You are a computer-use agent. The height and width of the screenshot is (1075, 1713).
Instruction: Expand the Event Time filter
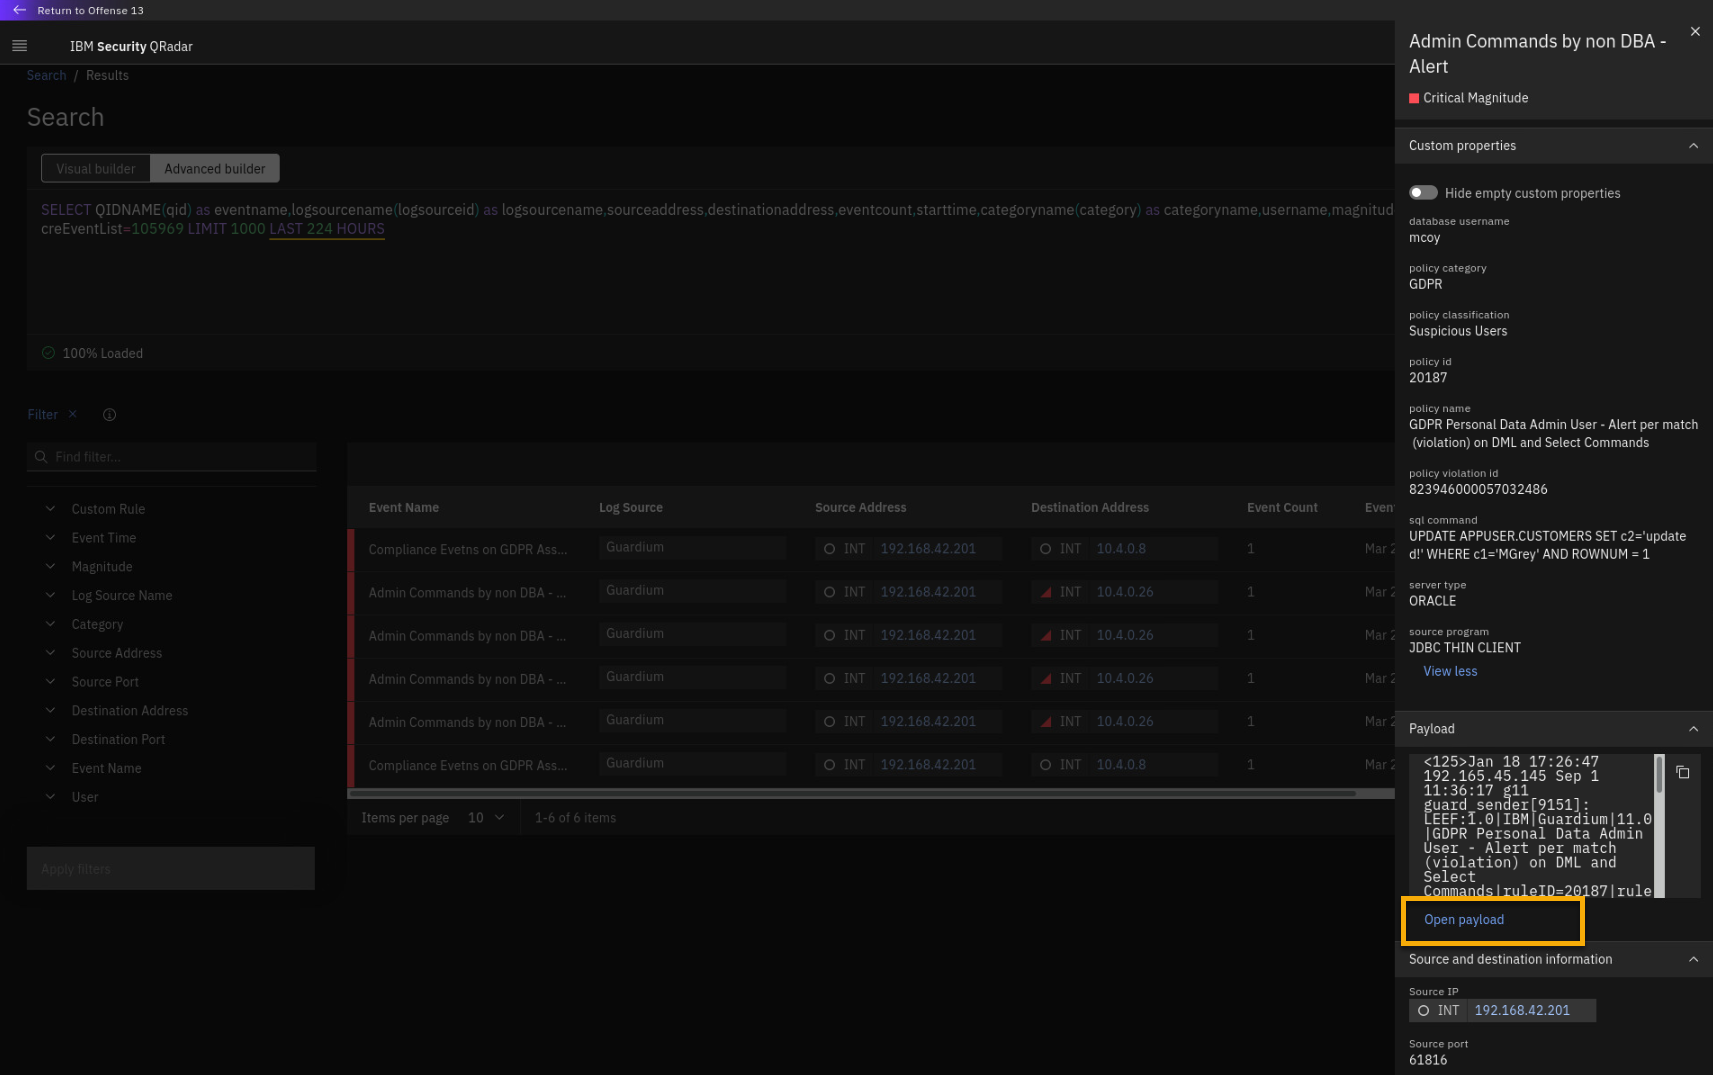(x=50, y=538)
